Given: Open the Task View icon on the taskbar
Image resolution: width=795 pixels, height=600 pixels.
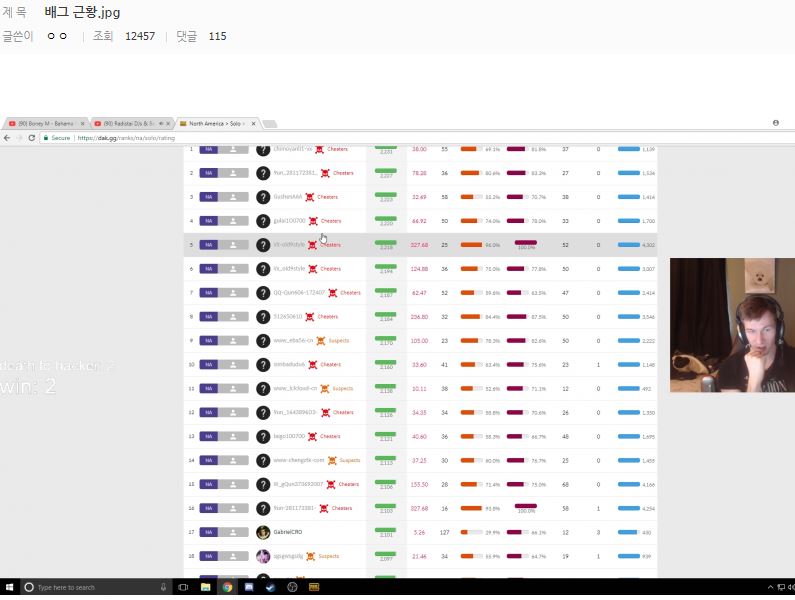Looking at the screenshot, I should [x=183, y=588].
